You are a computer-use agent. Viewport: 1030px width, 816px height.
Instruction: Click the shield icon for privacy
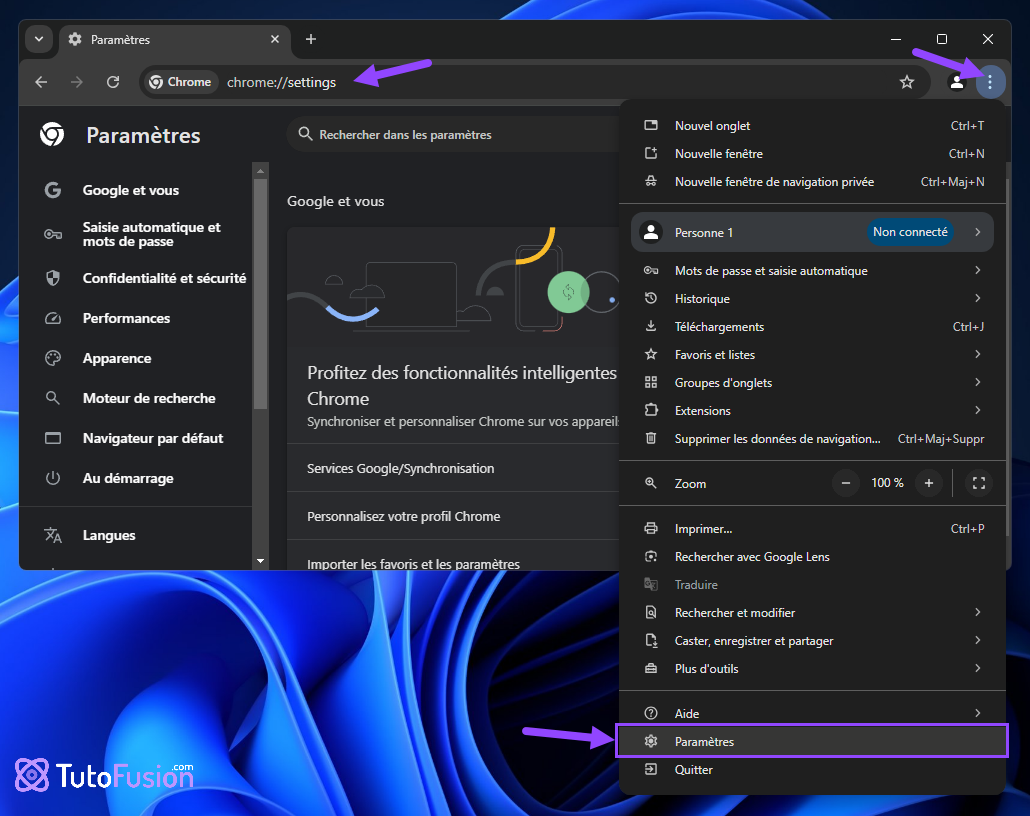coord(53,279)
